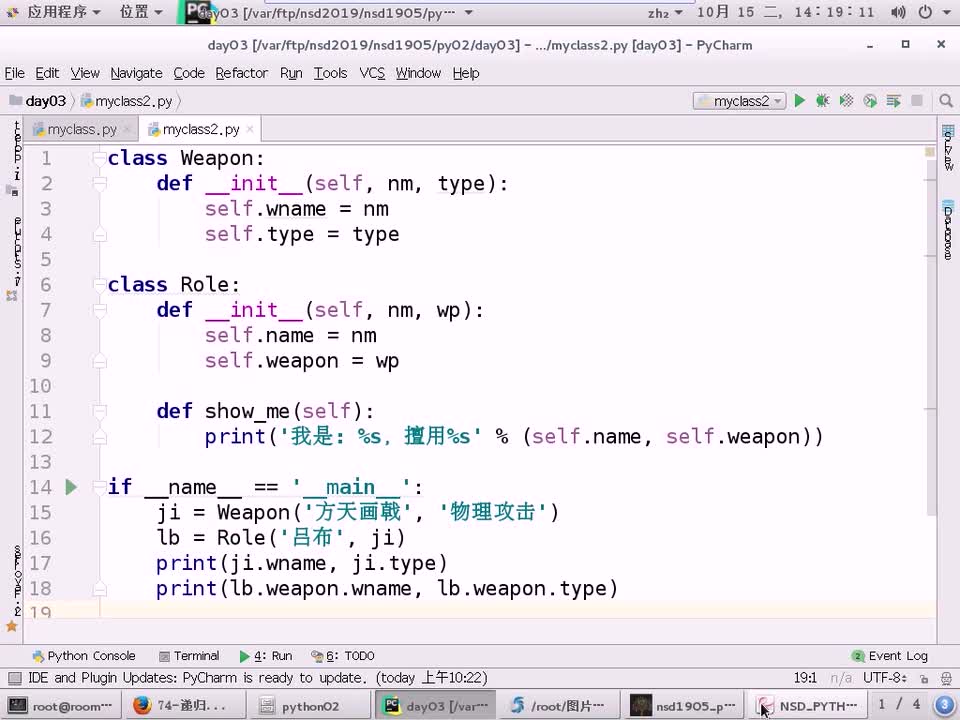This screenshot has width=960, height=720.
Task: Open Search Everywhere magnifier icon
Action: (946, 101)
